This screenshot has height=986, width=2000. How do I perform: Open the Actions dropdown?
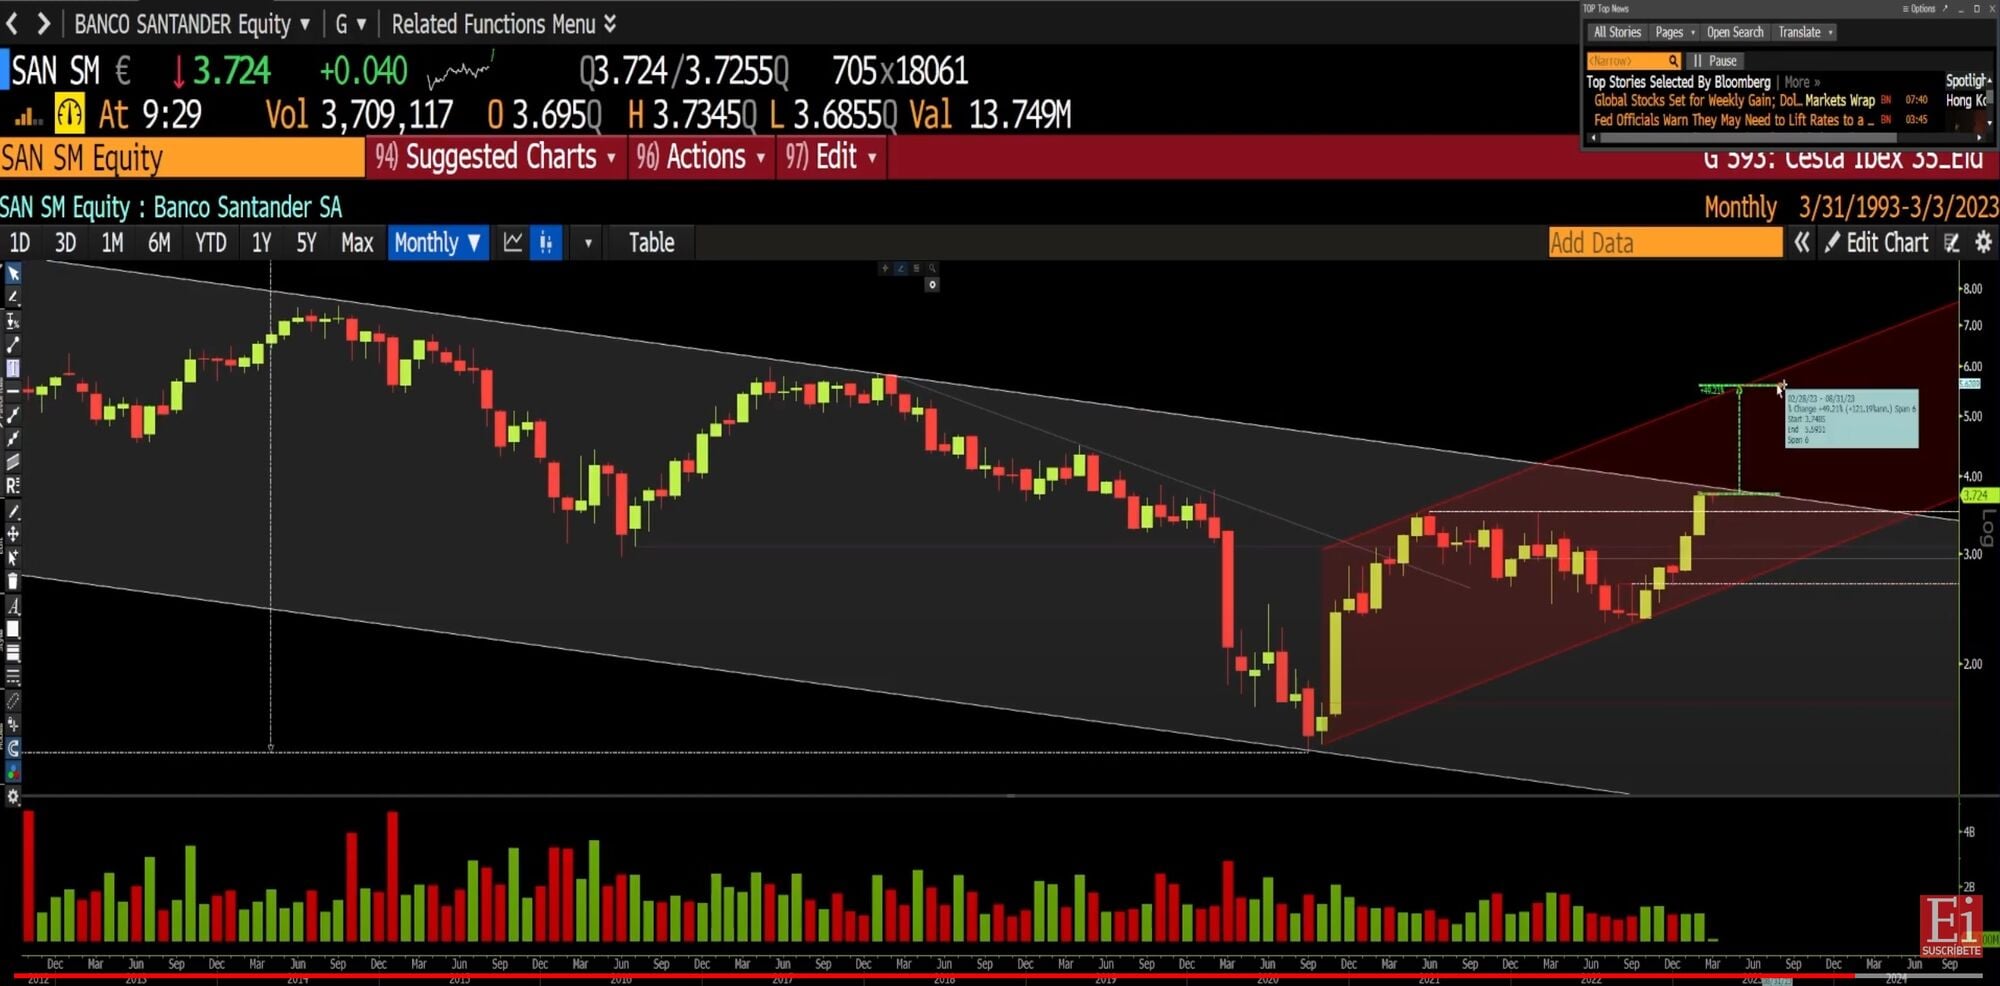point(701,157)
